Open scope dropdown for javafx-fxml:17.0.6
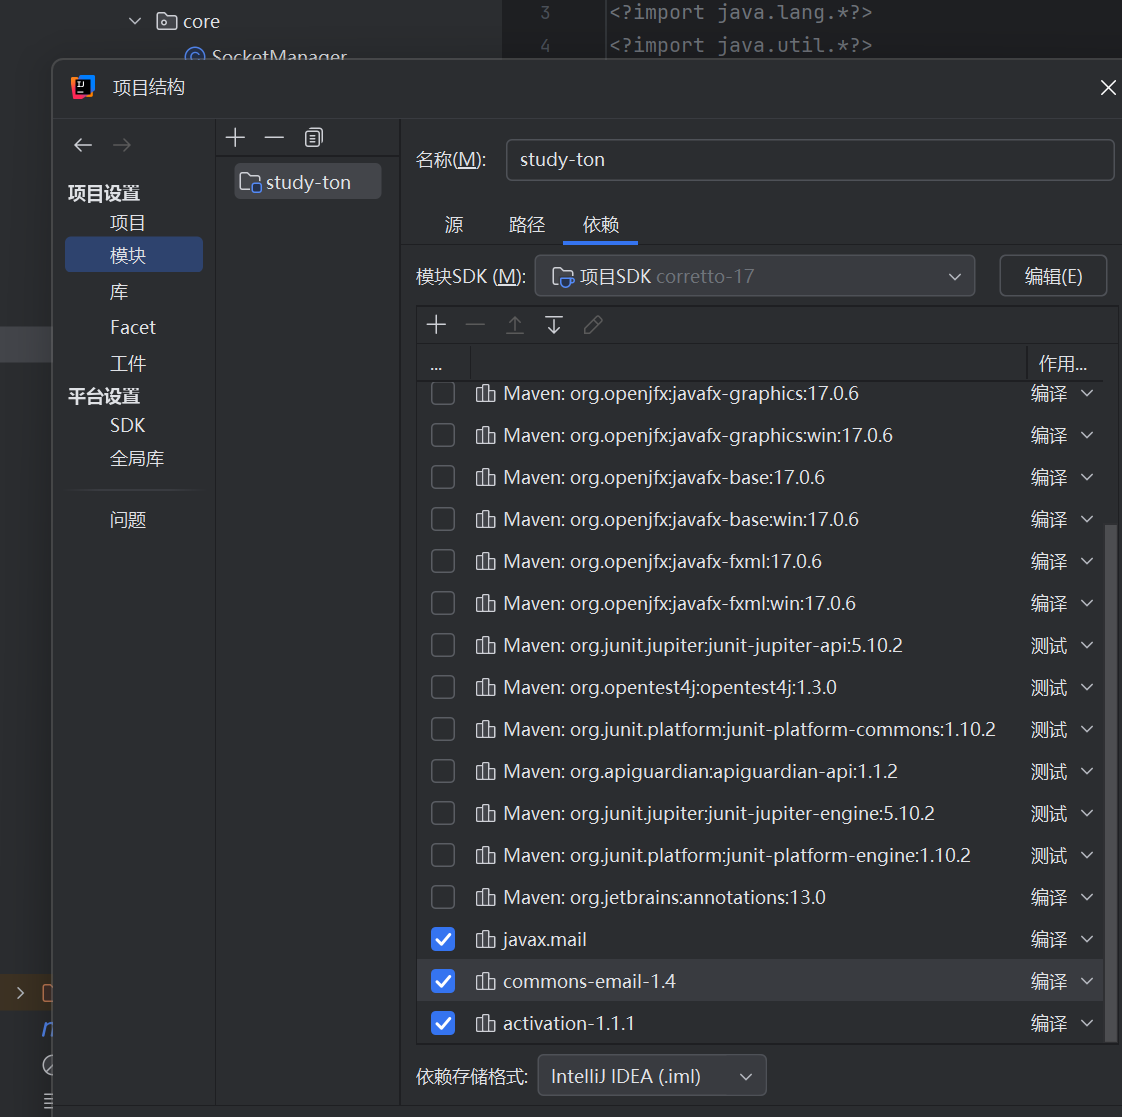 (x=1086, y=561)
